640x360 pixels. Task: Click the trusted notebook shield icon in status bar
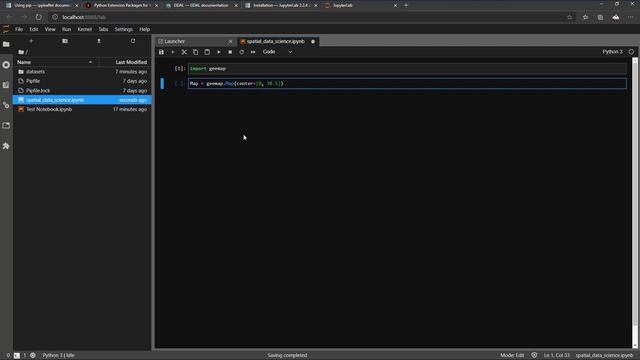click(x=534, y=355)
